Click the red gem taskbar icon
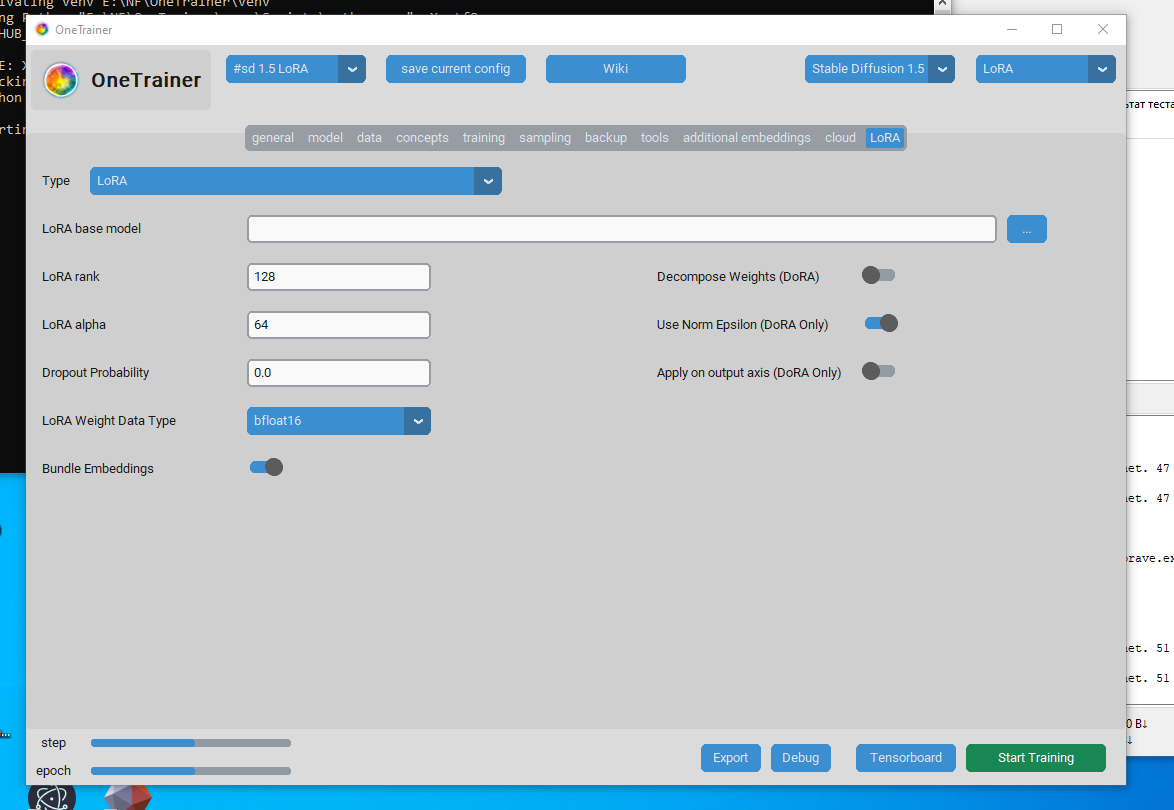This screenshot has height=810, width=1174. (x=127, y=797)
